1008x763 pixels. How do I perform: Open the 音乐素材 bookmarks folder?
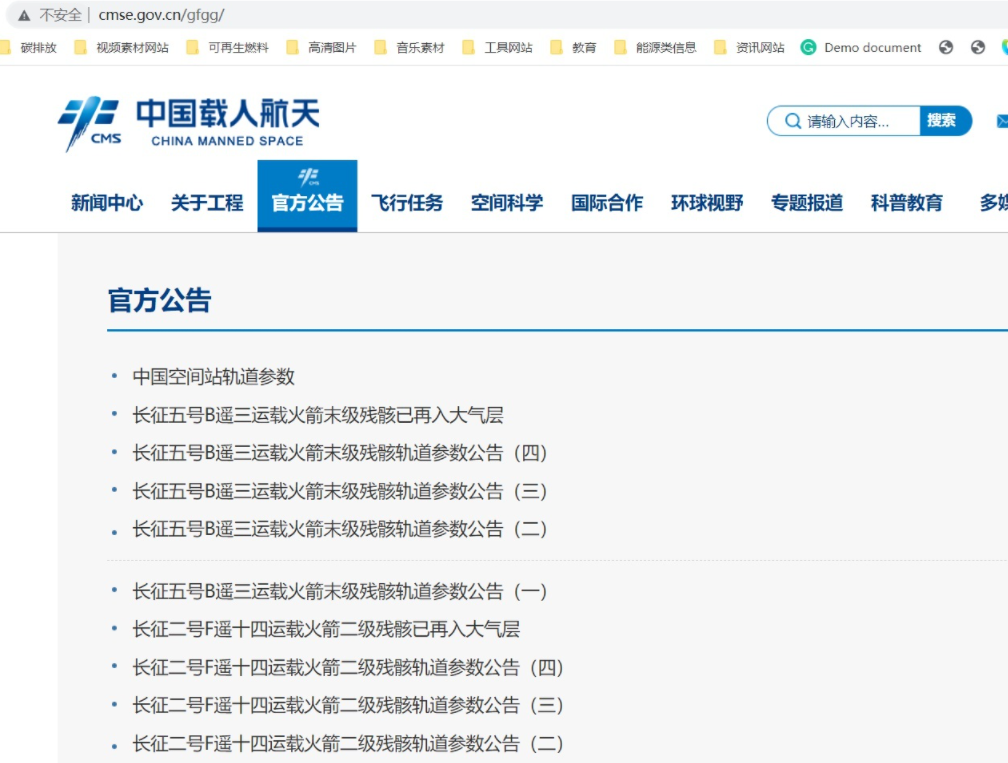click(x=422, y=47)
